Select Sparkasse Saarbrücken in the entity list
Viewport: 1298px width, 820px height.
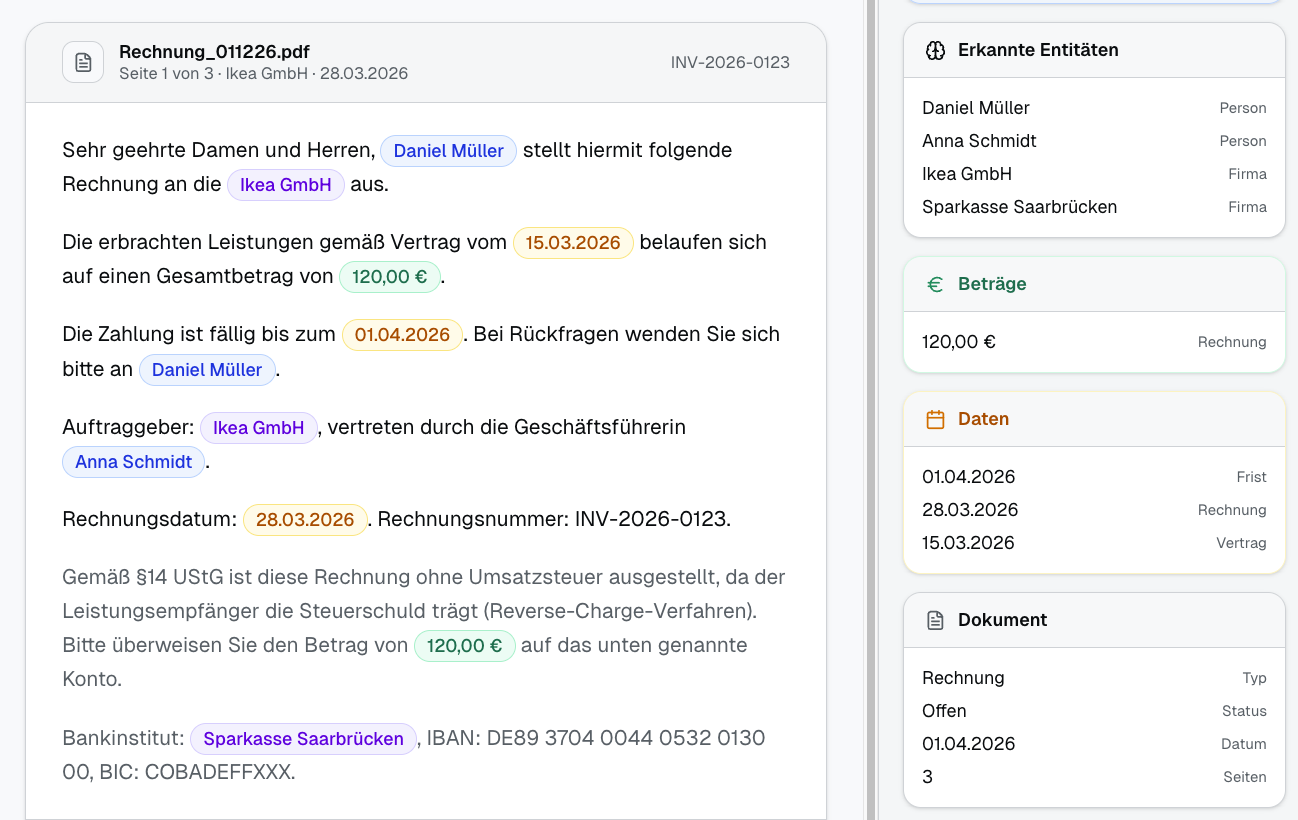[1010, 206]
